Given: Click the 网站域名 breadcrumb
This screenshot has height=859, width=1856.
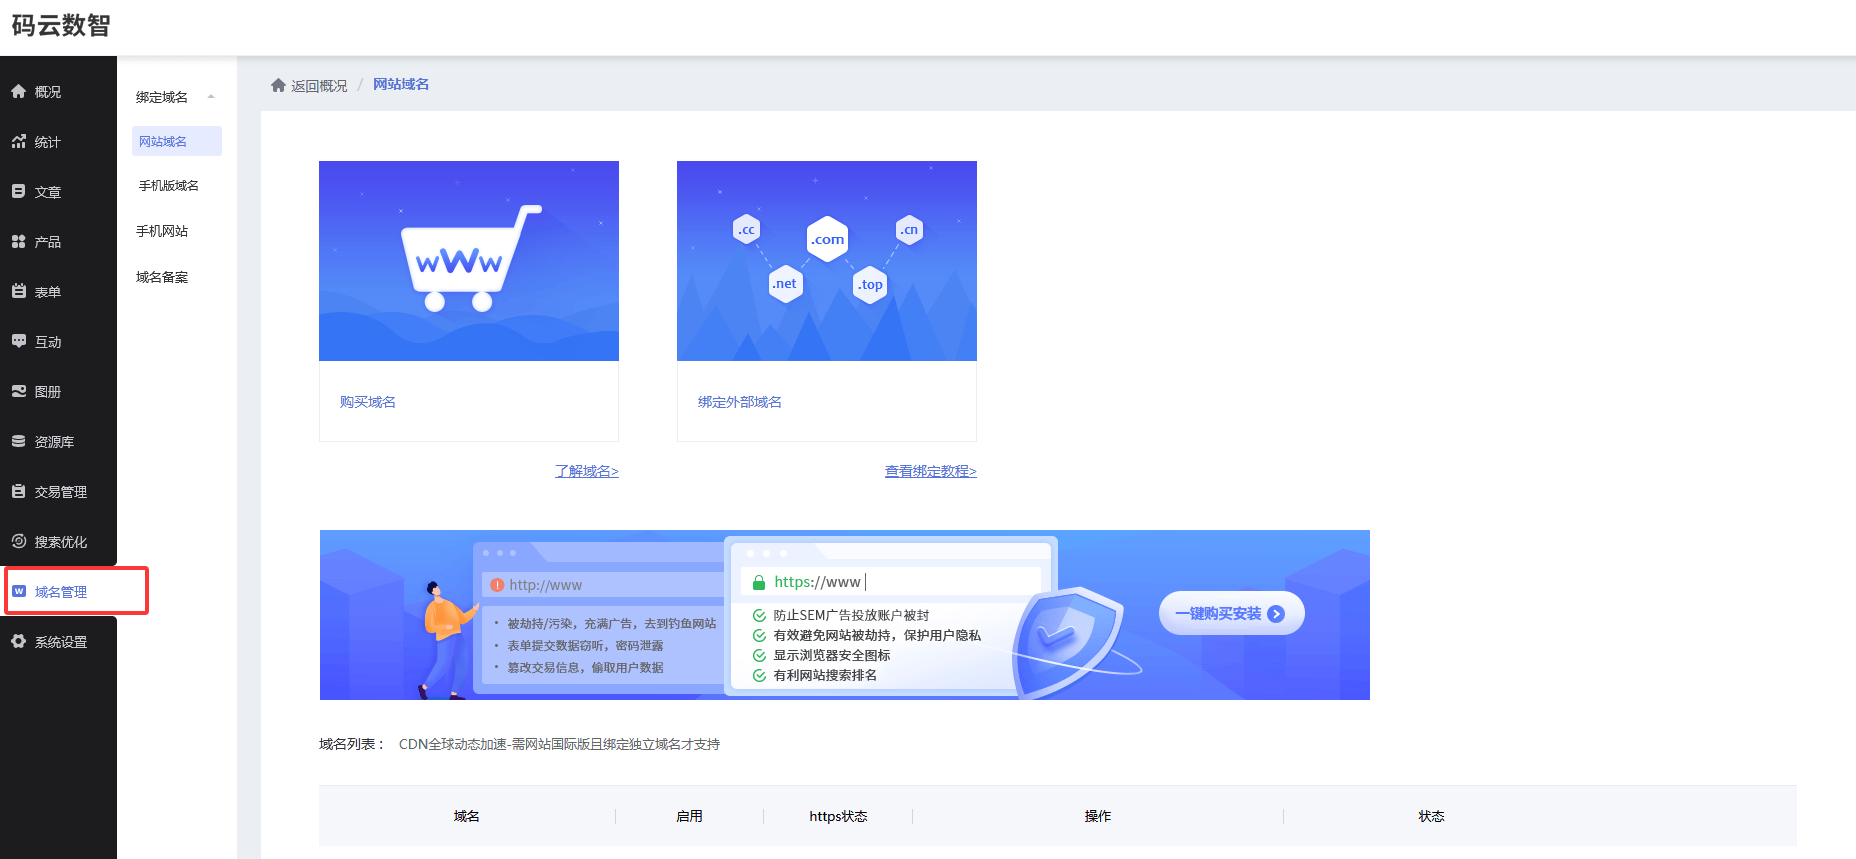Looking at the screenshot, I should pyautogui.click(x=401, y=84).
